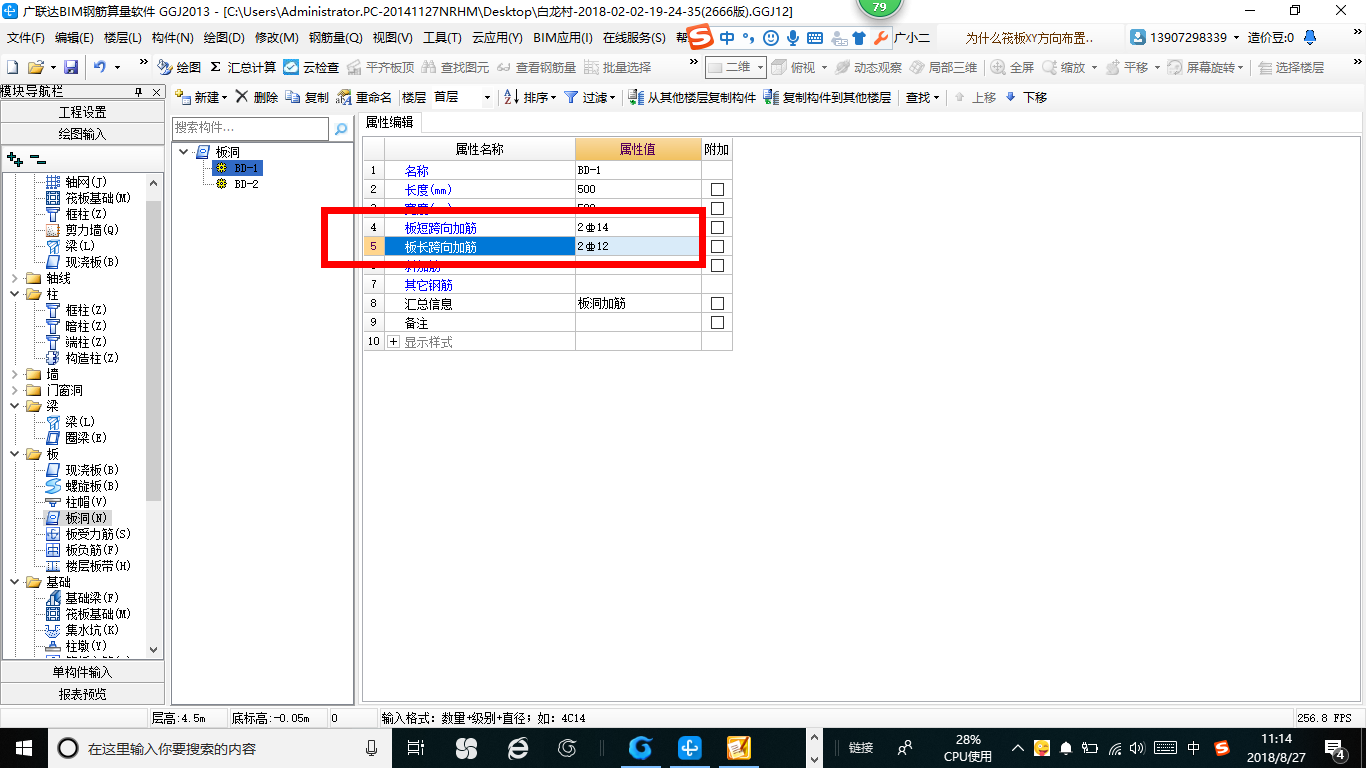Image resolution: width=1366 pixels, height=768 pixels.
Task: Click navigator tree vertical scrollbar
Action: 154,350
